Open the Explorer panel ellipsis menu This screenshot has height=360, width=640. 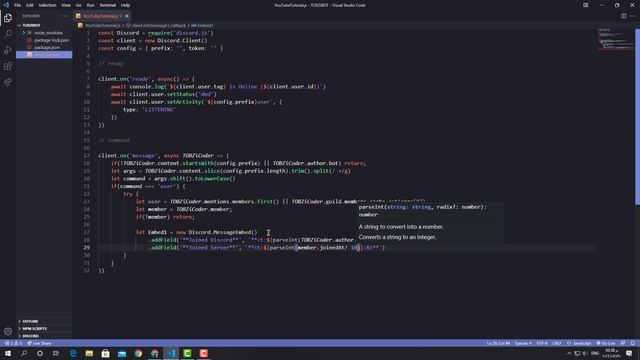point(64,16)
